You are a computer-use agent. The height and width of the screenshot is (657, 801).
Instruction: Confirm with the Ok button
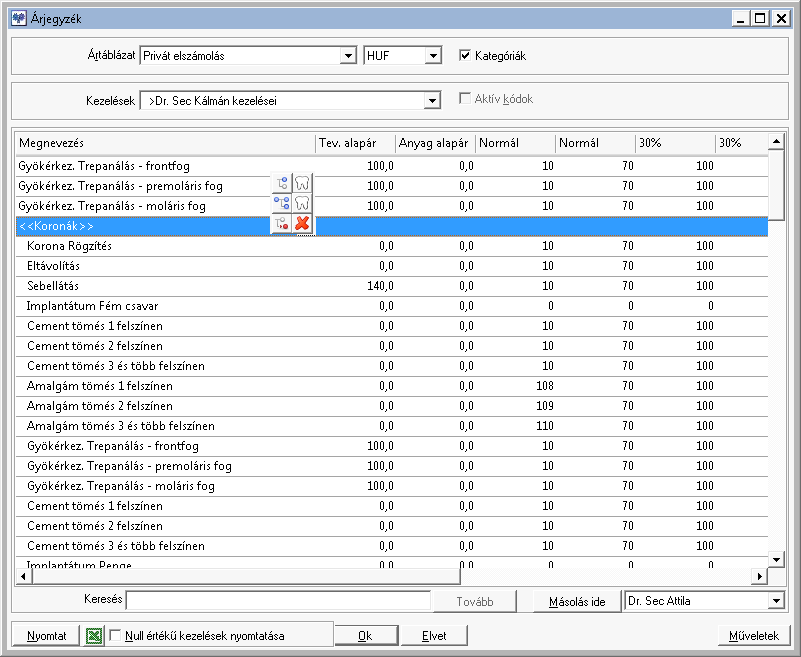click(x=365, y=636)
